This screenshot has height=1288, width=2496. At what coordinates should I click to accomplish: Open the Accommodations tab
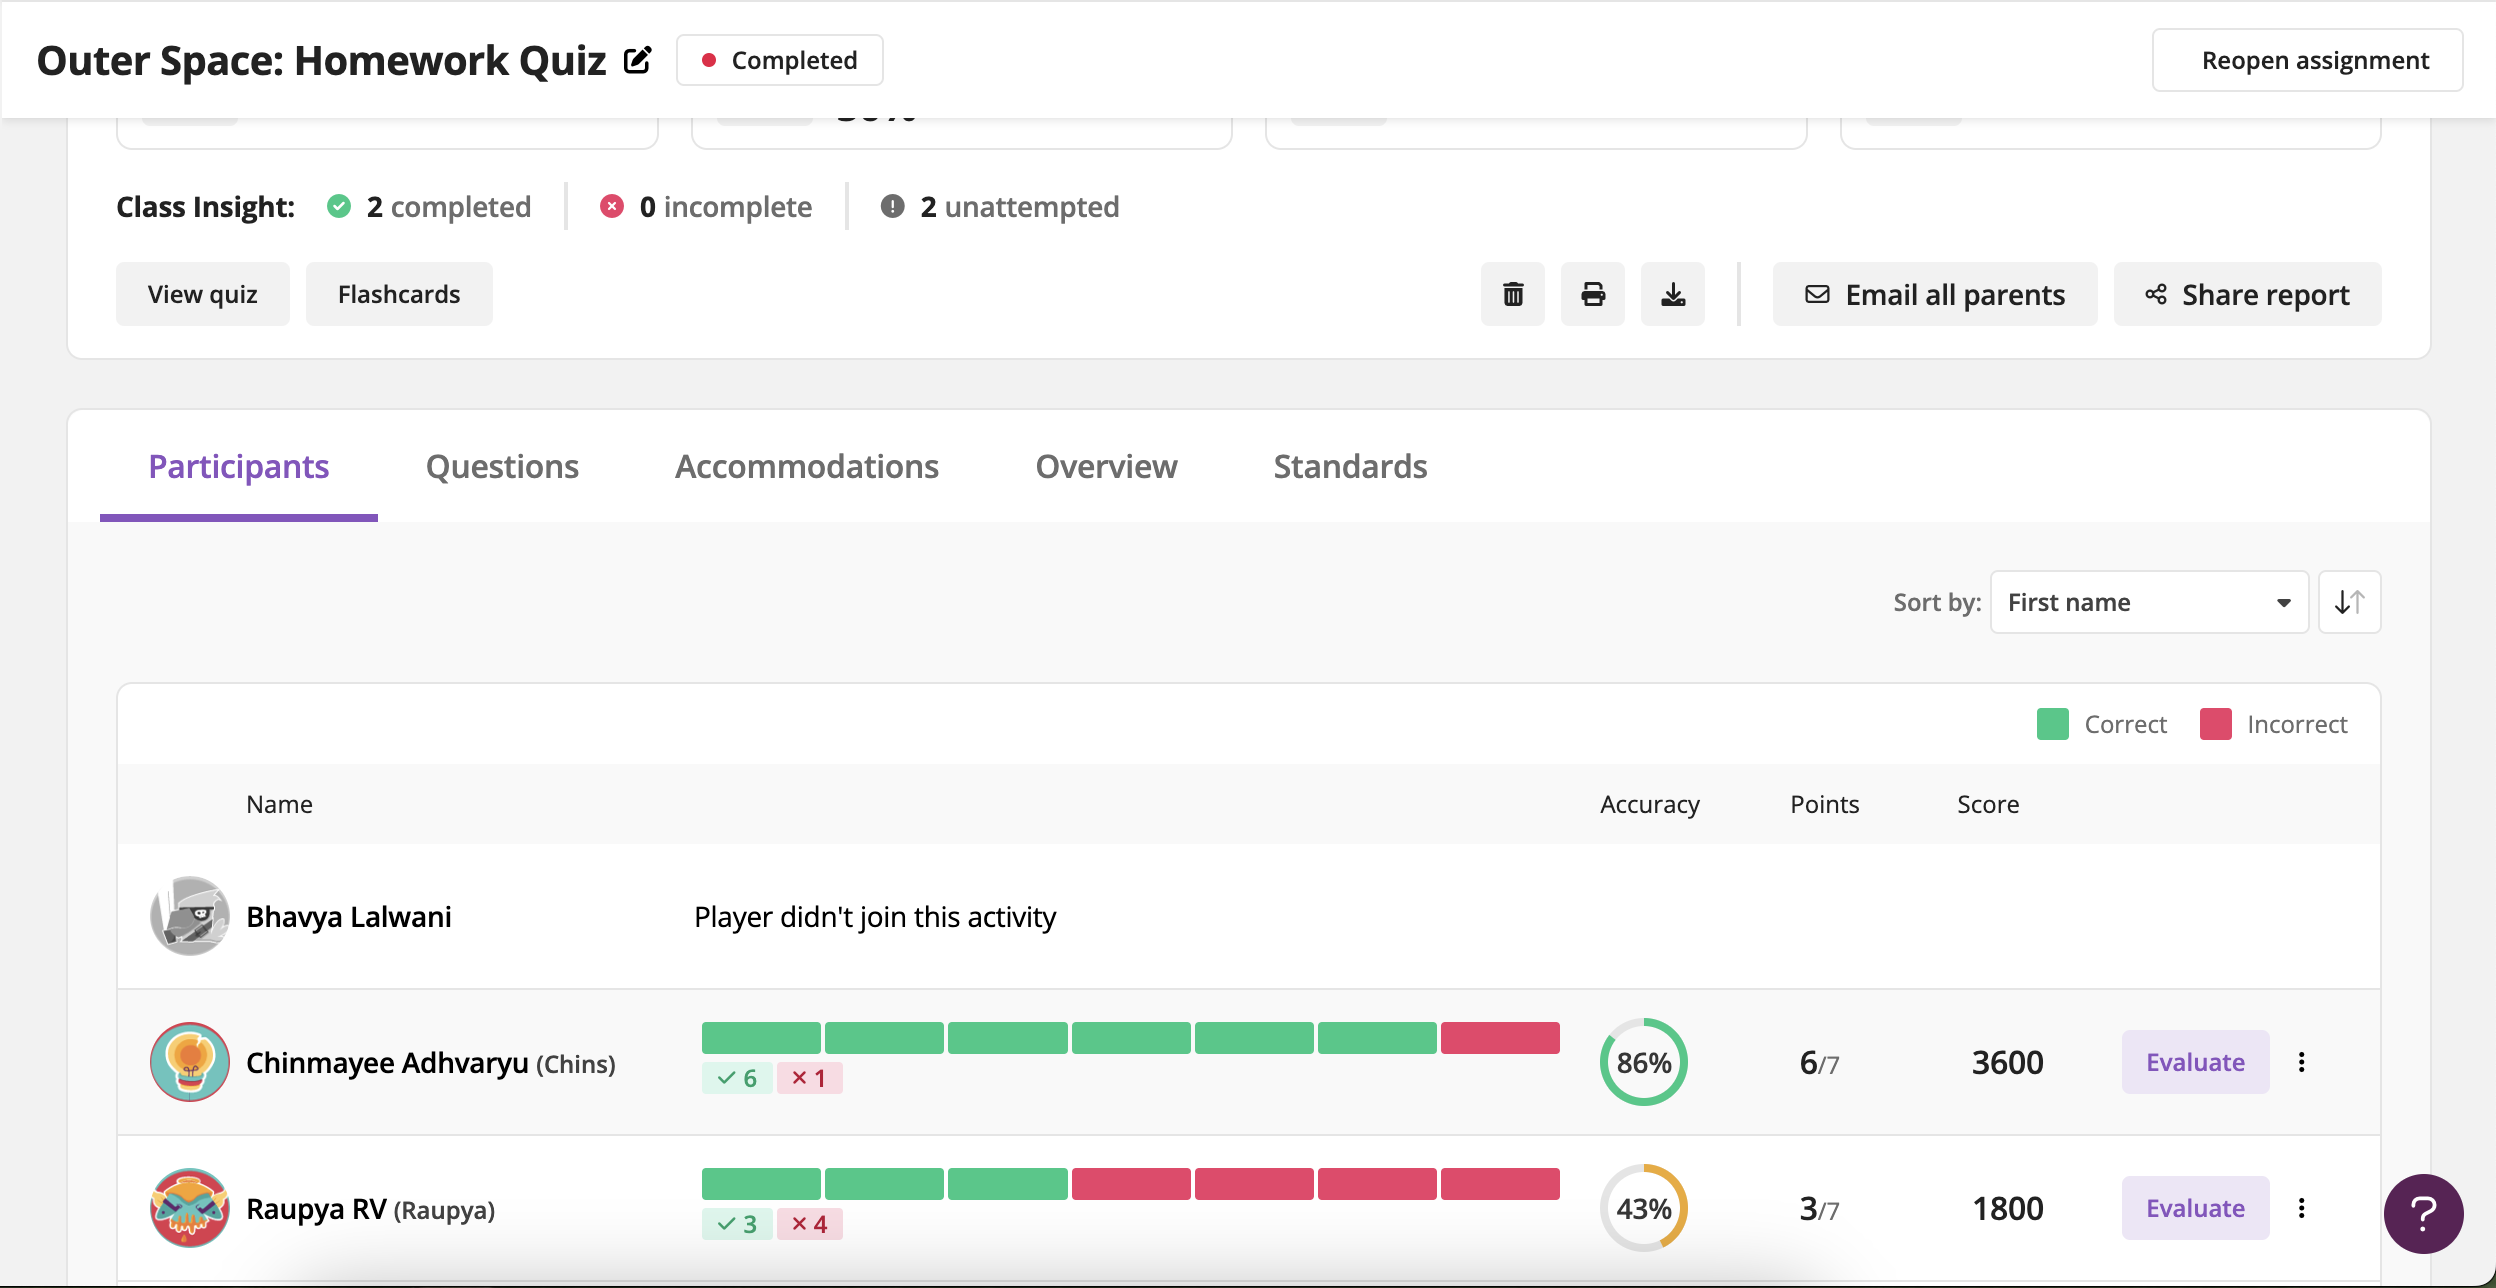(x=806, y=467)
